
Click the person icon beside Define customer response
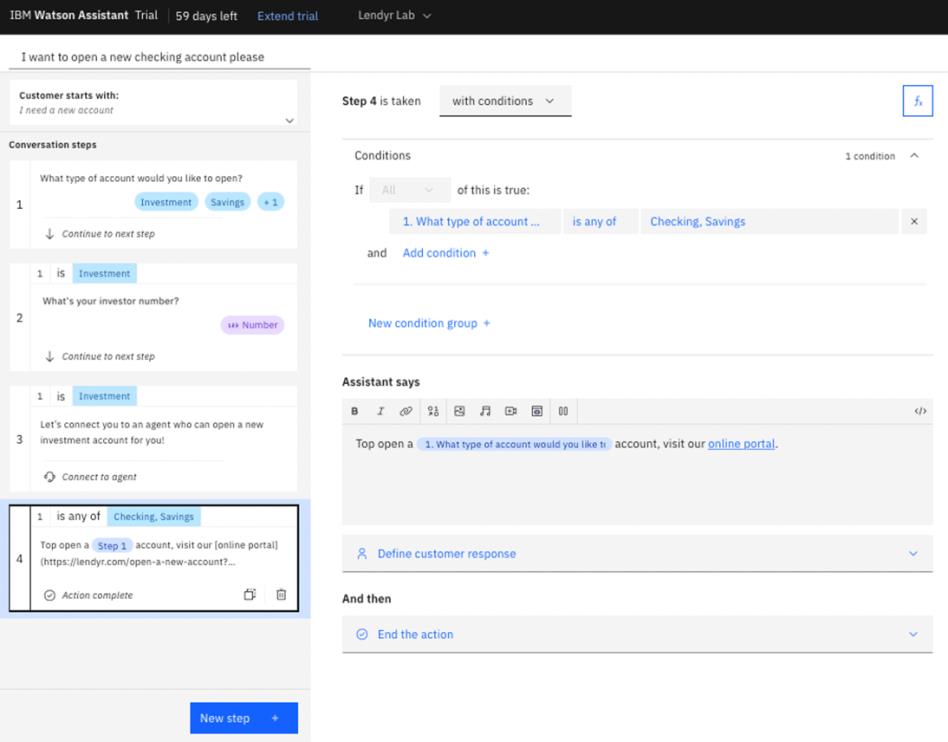point(362,553)
